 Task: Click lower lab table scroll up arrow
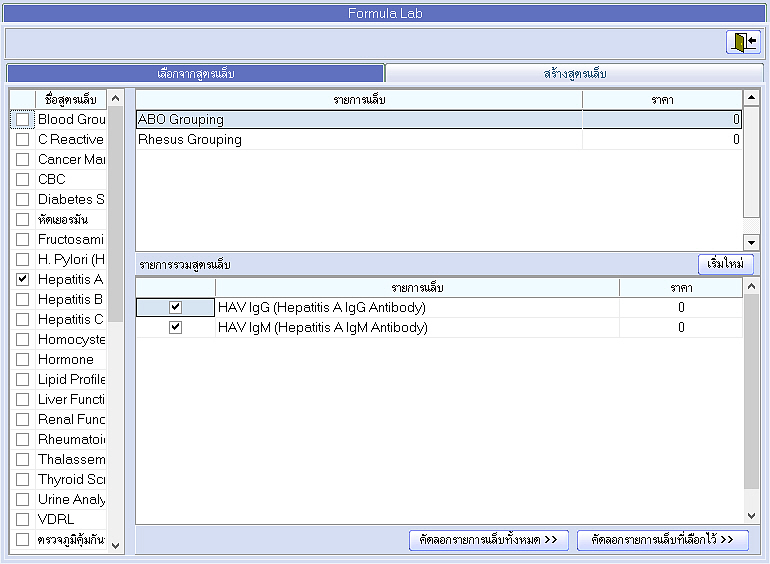tap(751, 286)
